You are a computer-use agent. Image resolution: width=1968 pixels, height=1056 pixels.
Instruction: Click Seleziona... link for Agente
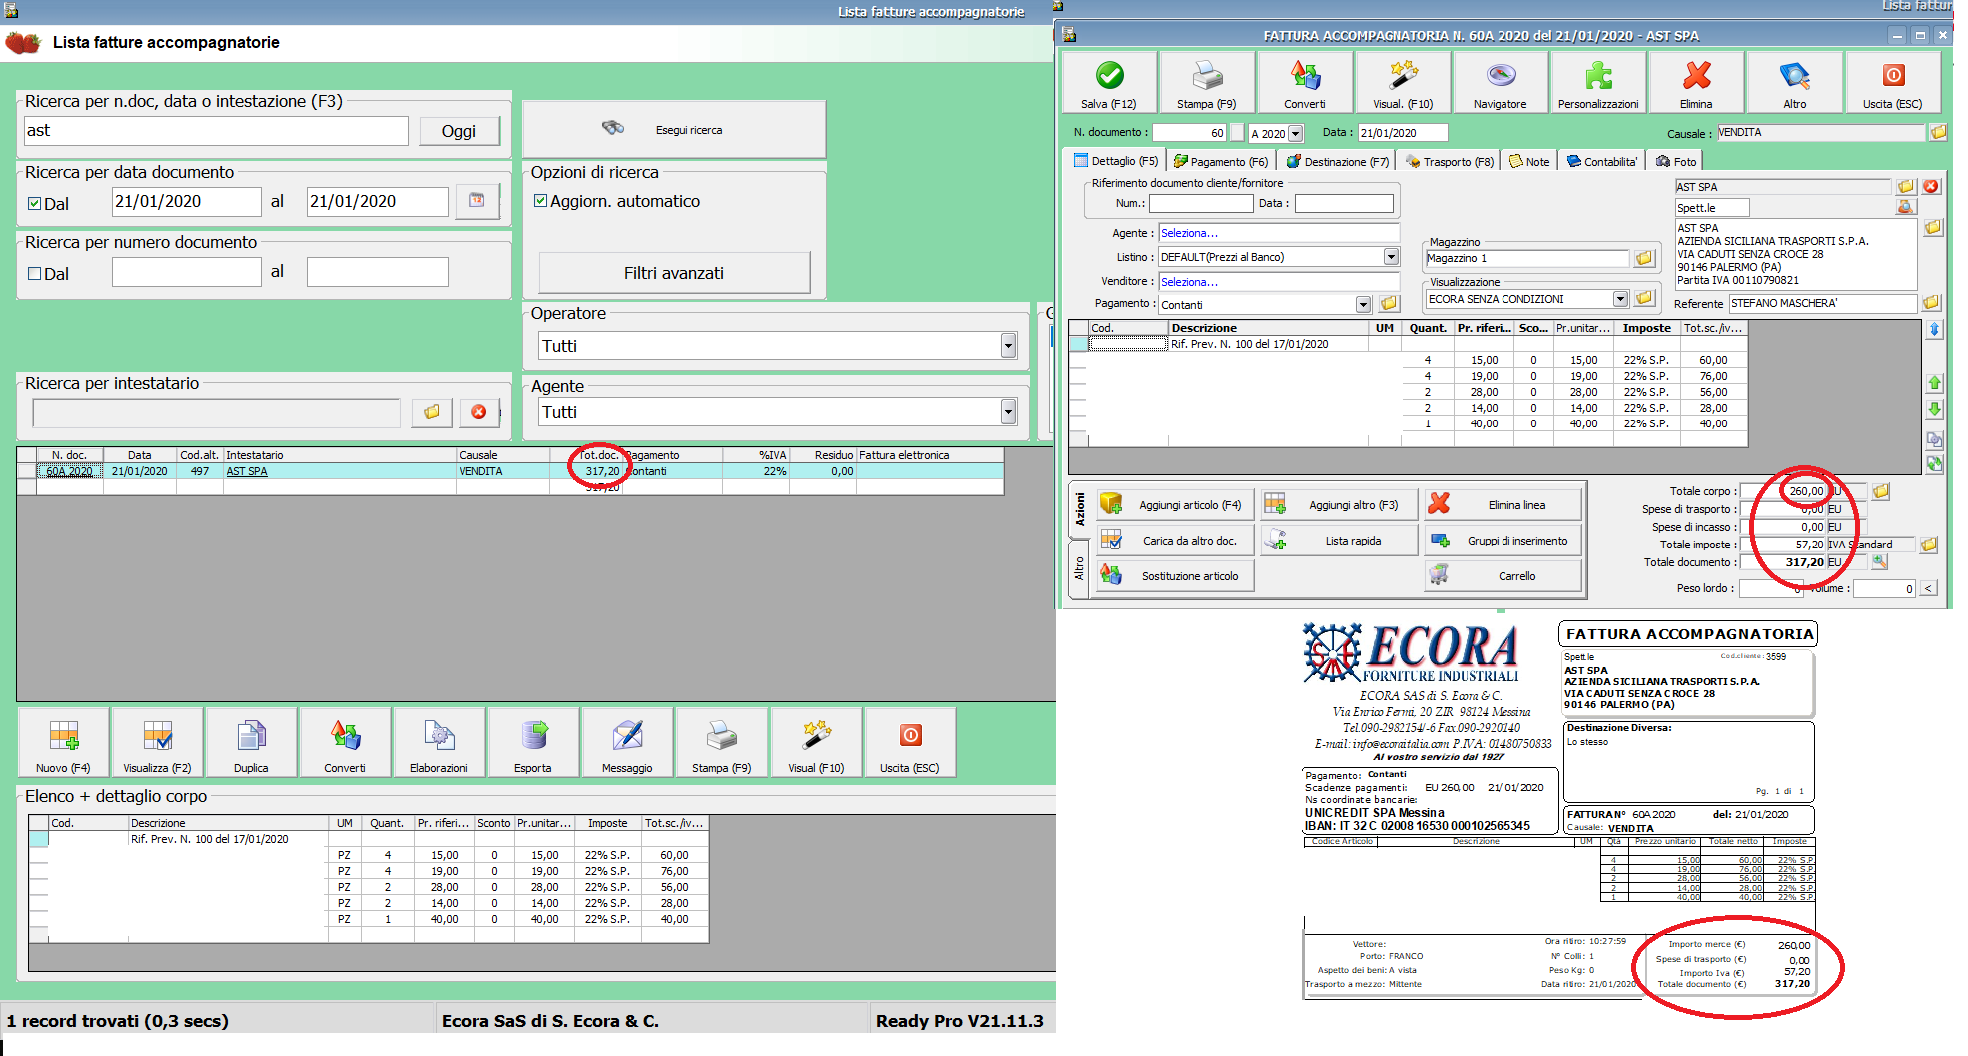[1189, 233]
